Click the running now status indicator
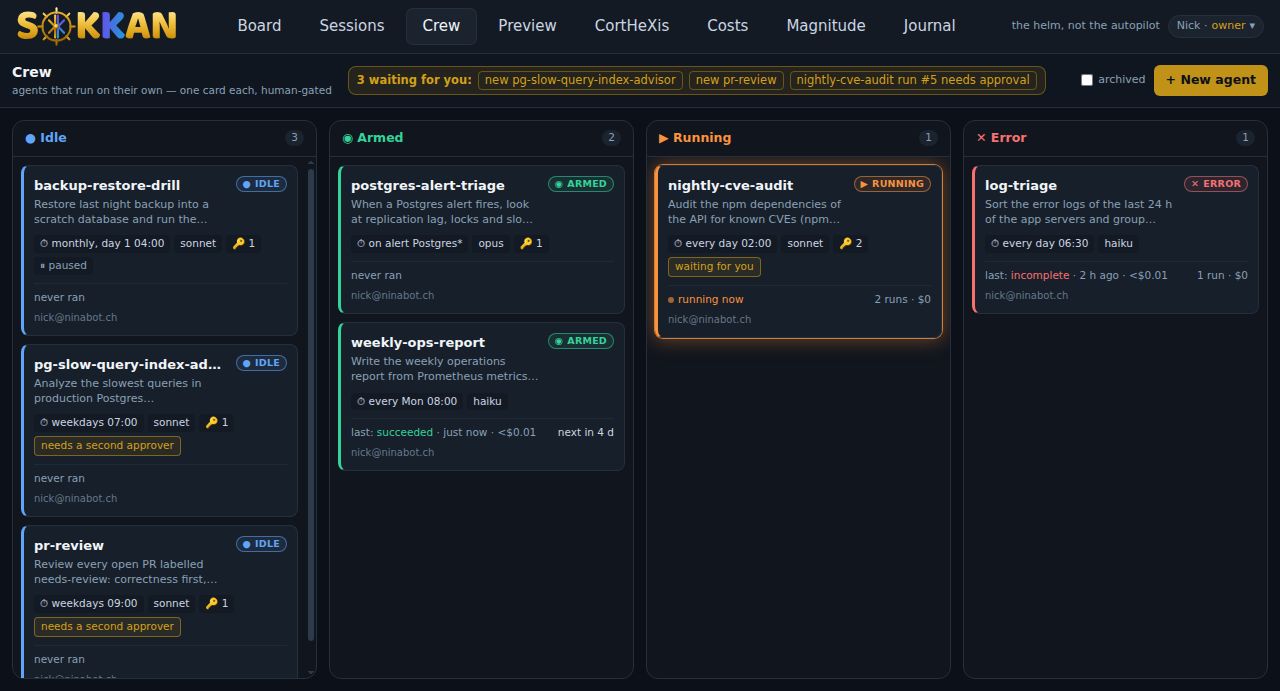Viewport: 1280px width, 691px height. [x=706, y=299]
